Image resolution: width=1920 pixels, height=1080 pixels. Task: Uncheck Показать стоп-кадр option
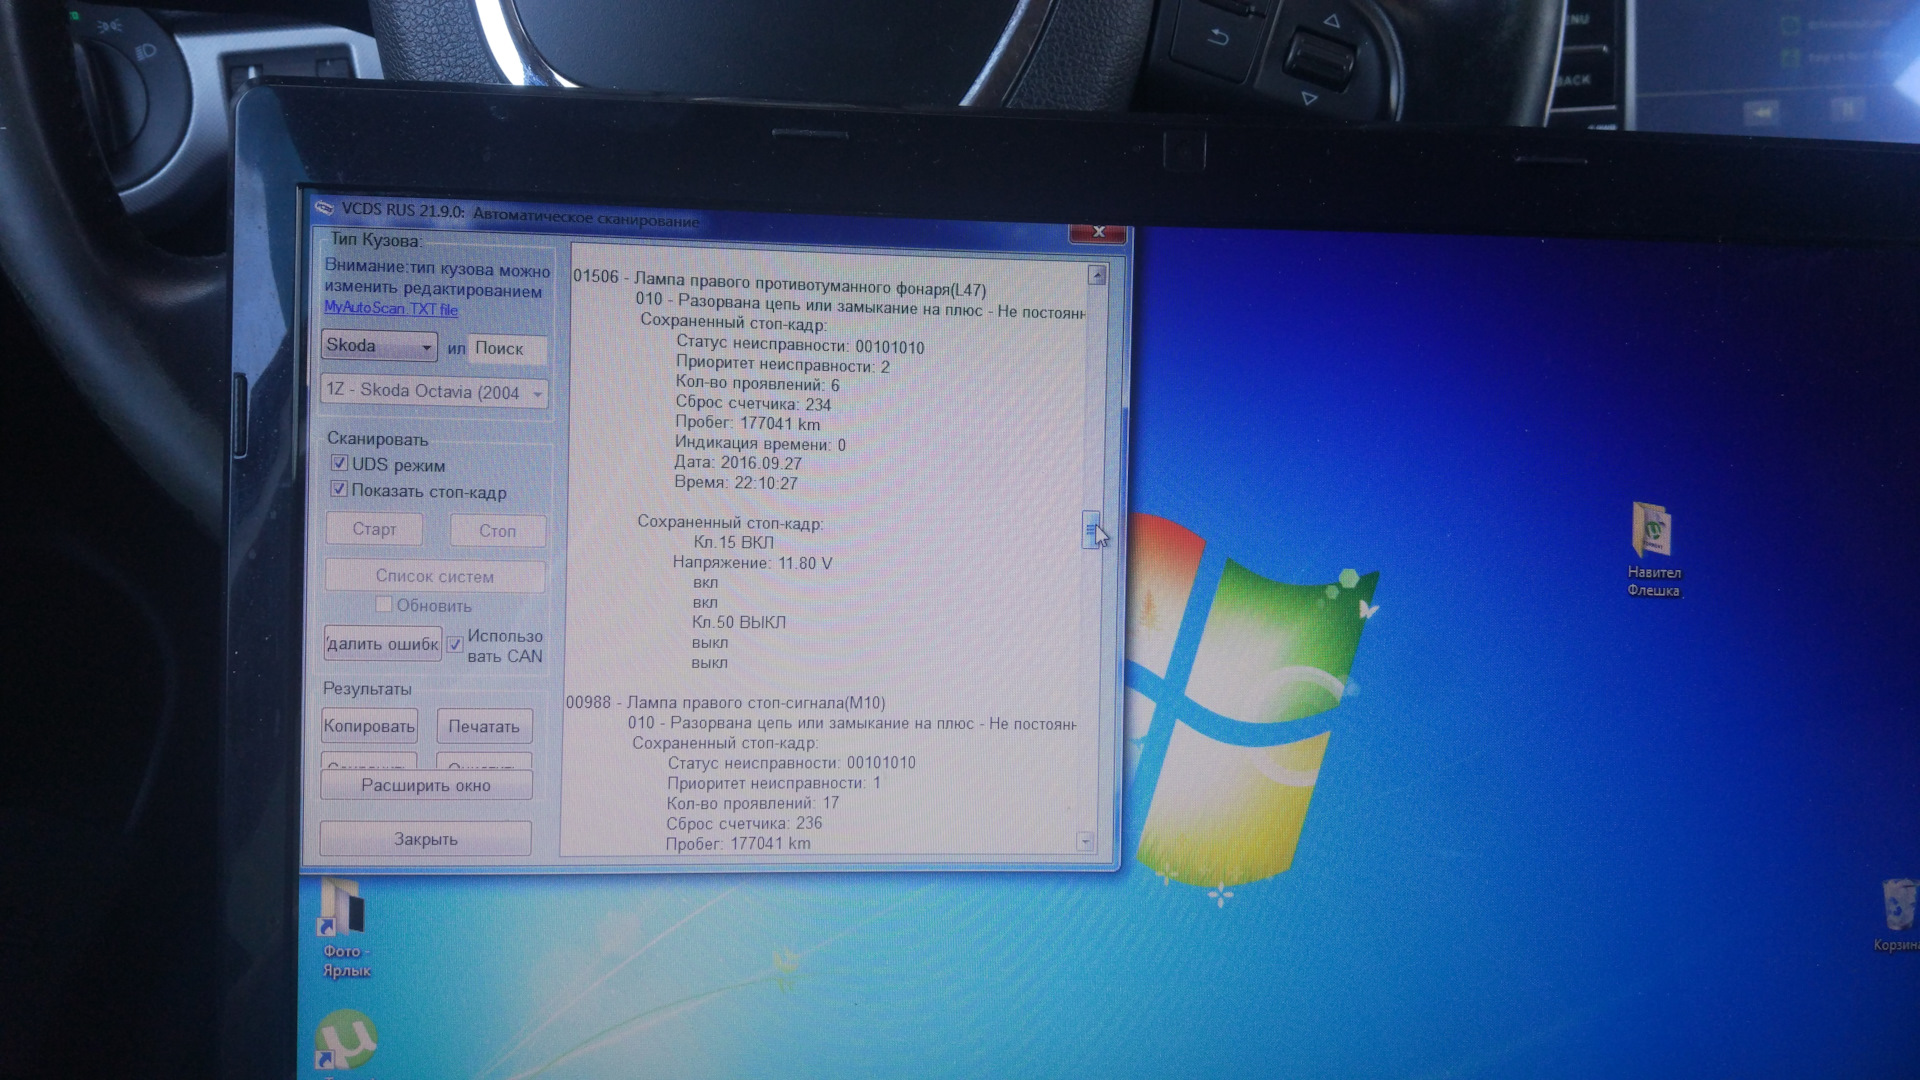(x=339, y=489)
